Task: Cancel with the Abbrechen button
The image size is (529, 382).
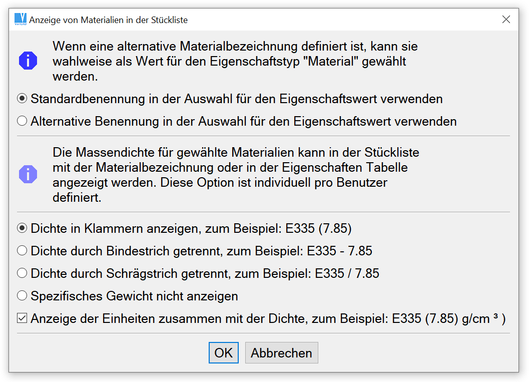Action: tap(281, 353)
